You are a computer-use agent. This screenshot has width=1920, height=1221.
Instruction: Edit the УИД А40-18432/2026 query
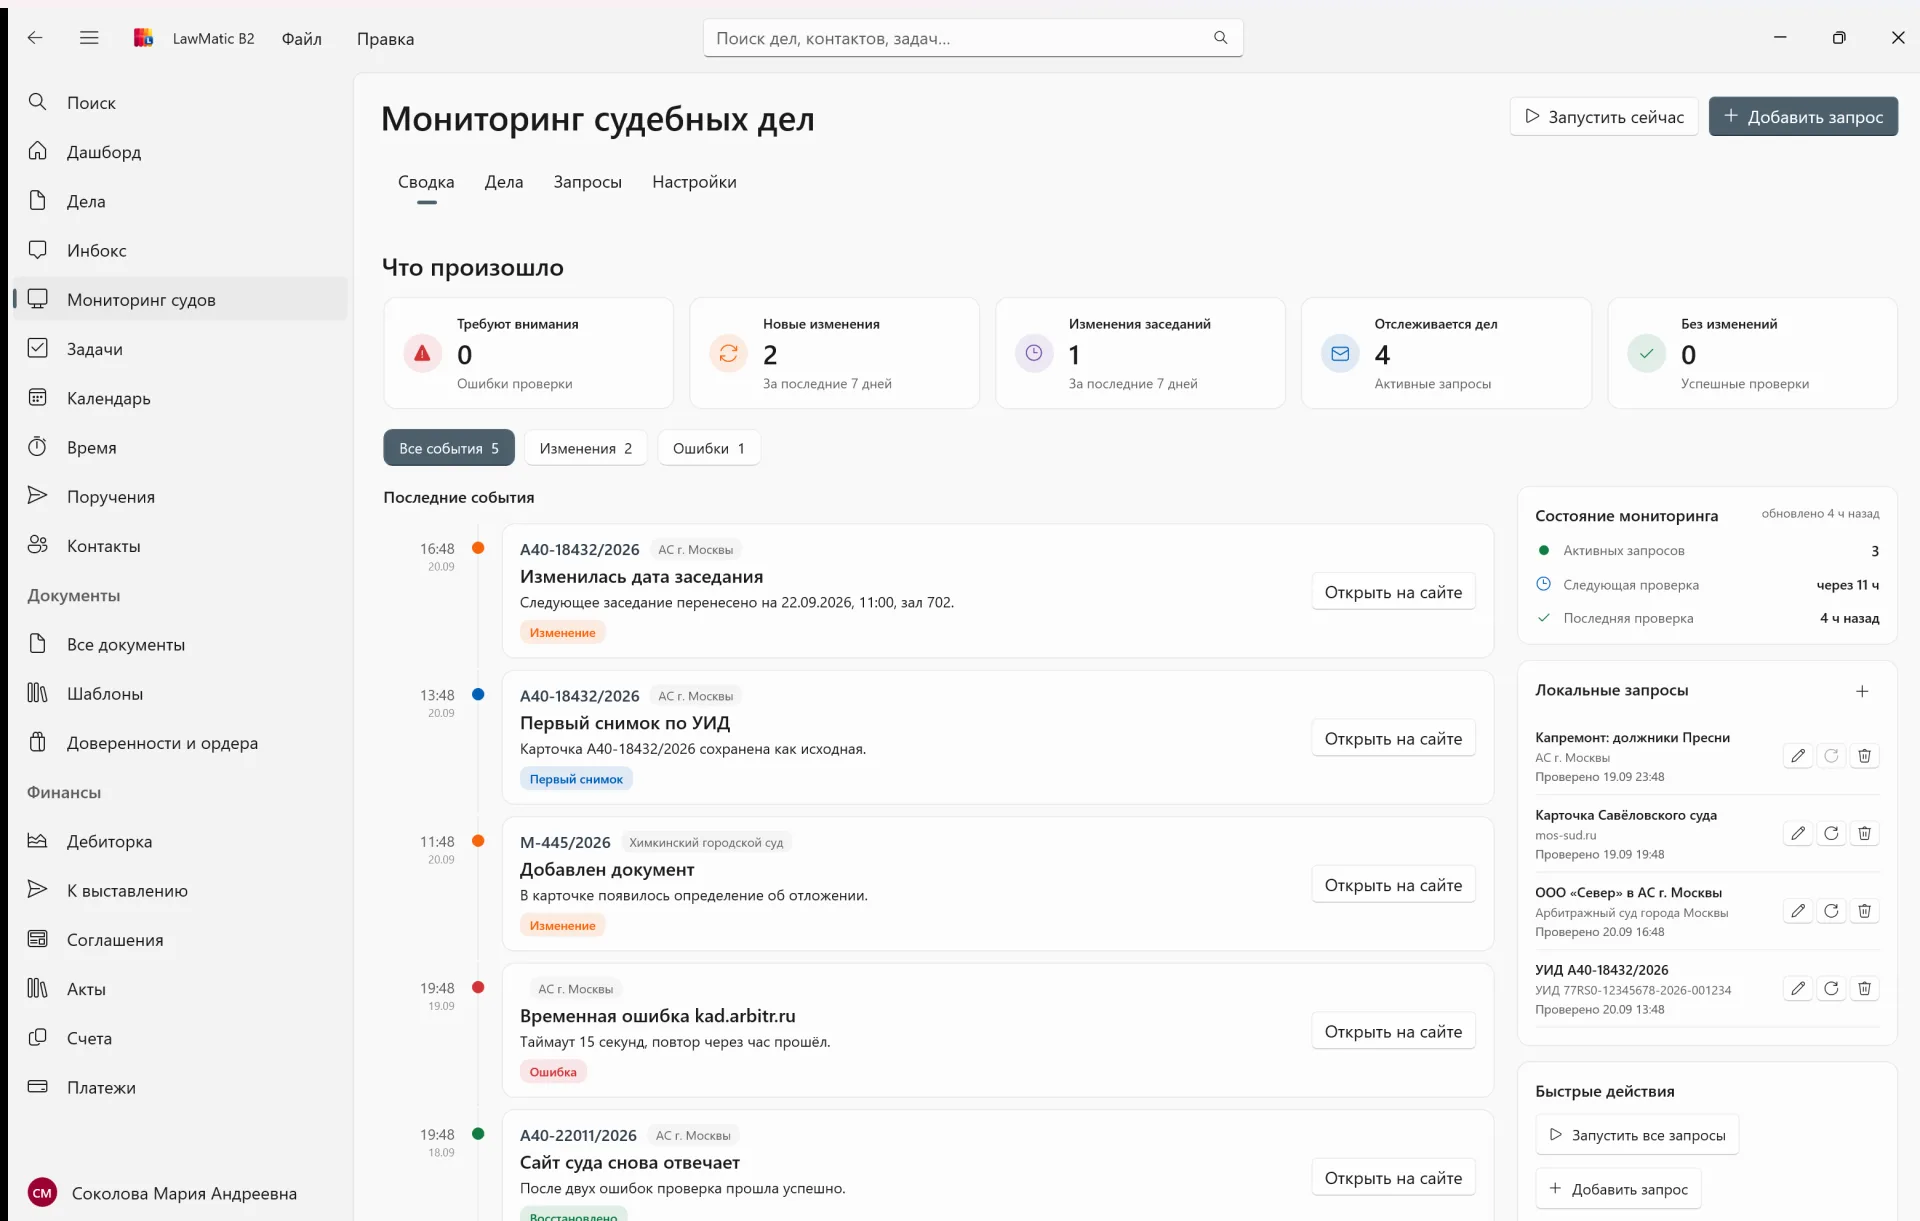point(1798,989)
